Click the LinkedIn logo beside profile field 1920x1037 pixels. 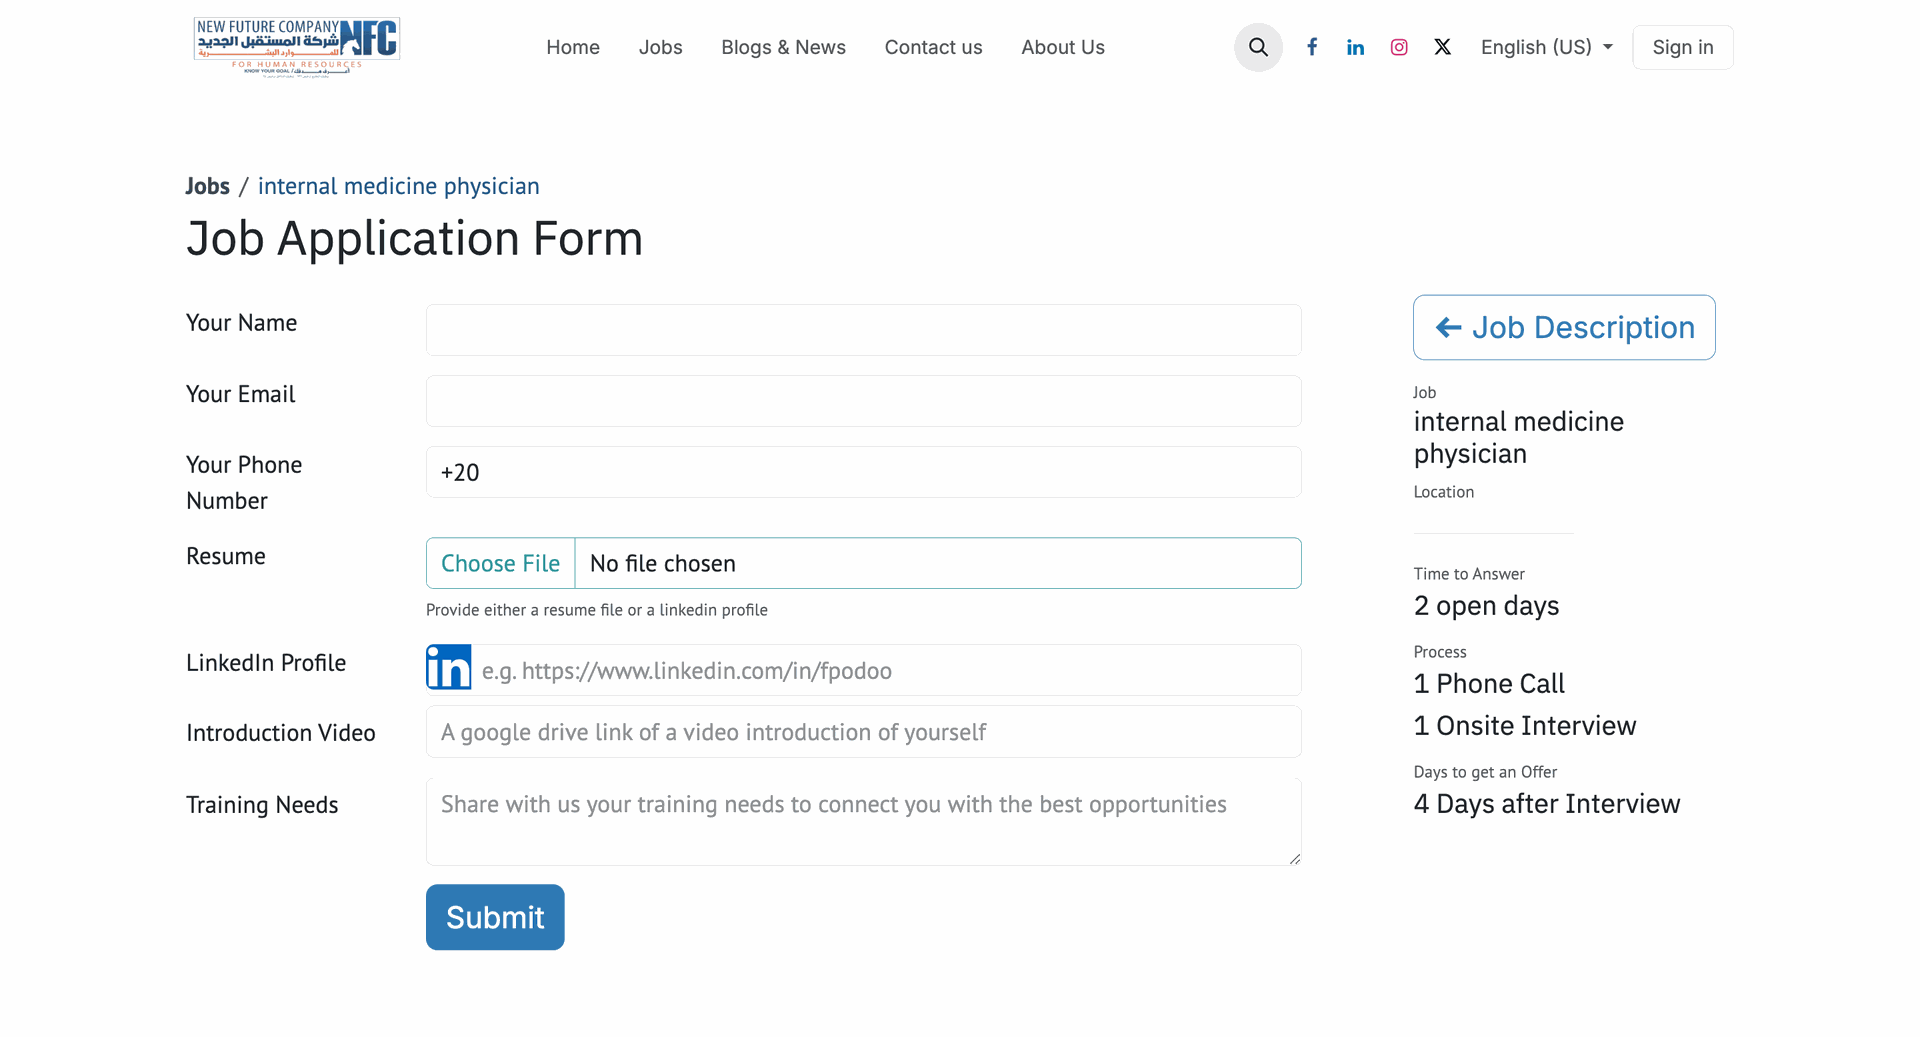coord(449,668)
